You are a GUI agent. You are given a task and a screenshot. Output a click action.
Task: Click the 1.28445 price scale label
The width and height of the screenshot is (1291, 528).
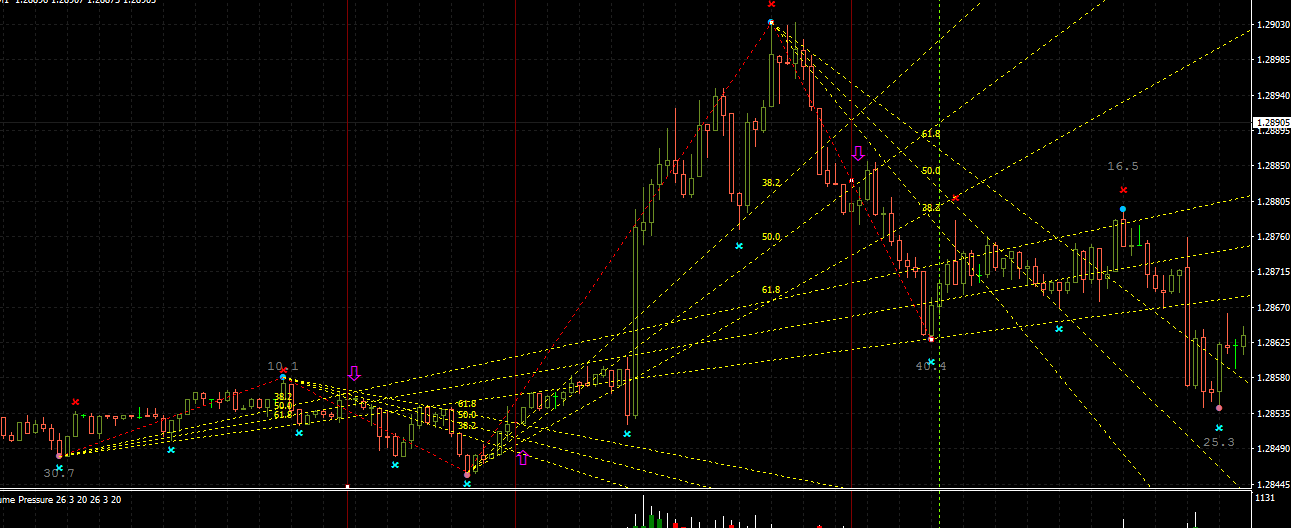click(1271, 484)
